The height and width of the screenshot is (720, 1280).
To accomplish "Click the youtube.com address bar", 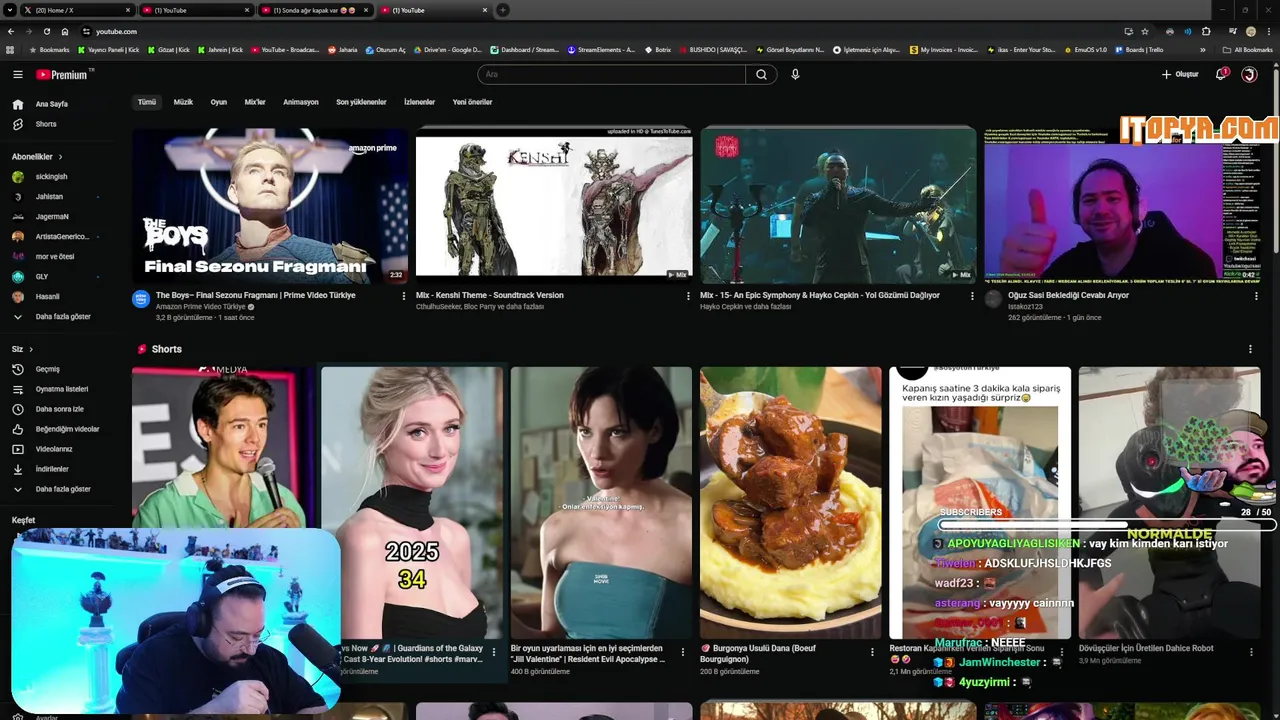I will (600, 31).
